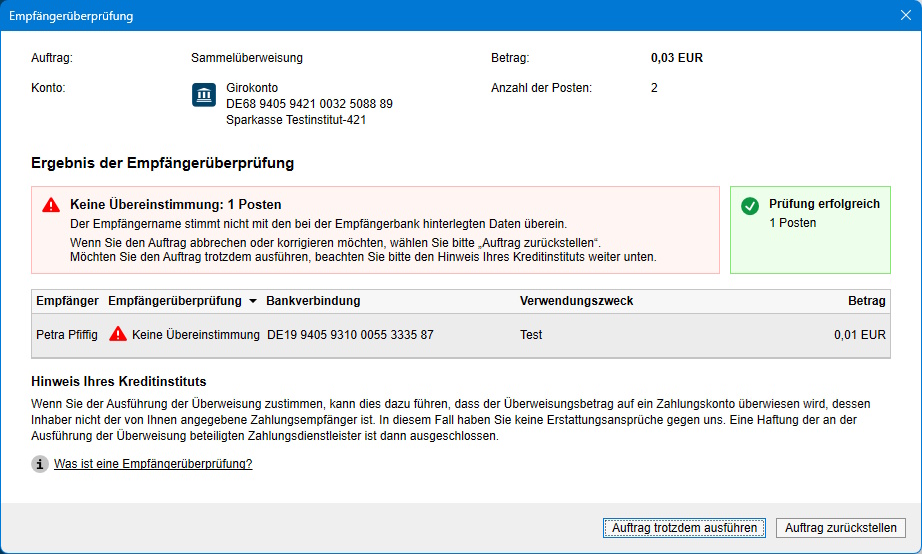Close the Empfängerüberprüfung dialog with the X
The image size is (922, 554).
pyautogui.click(x=906, y=15)
